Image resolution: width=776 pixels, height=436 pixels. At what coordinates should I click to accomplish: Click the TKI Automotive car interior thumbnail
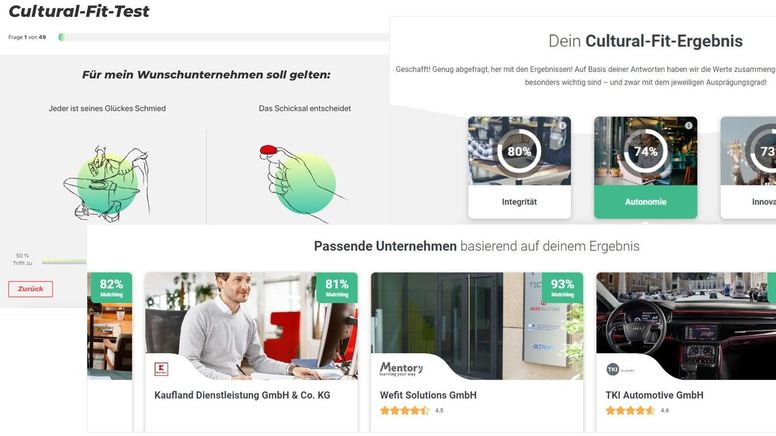coord(686,326)
